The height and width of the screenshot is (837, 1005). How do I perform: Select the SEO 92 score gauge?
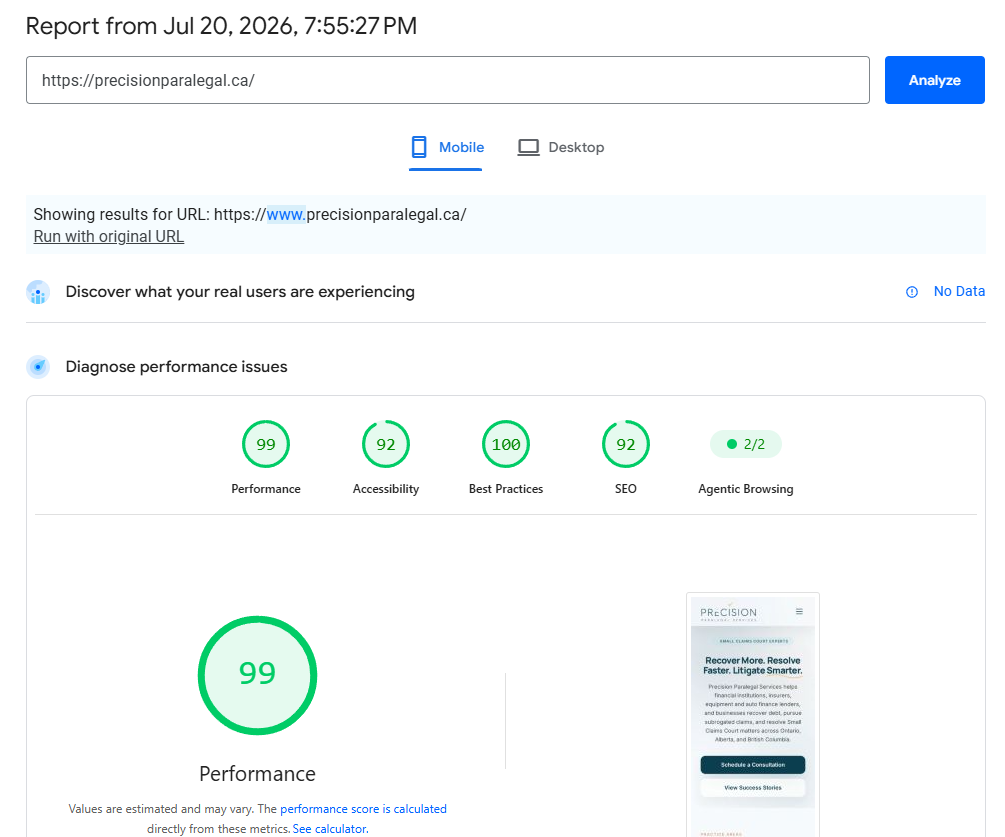pyautogui.click(x=626, y=444)
